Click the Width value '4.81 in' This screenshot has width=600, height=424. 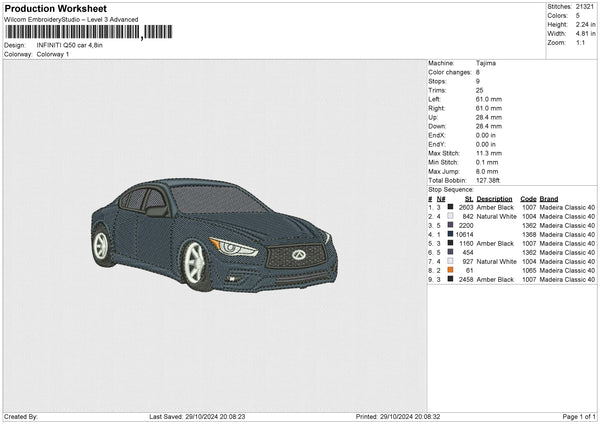tap(585, 34)
